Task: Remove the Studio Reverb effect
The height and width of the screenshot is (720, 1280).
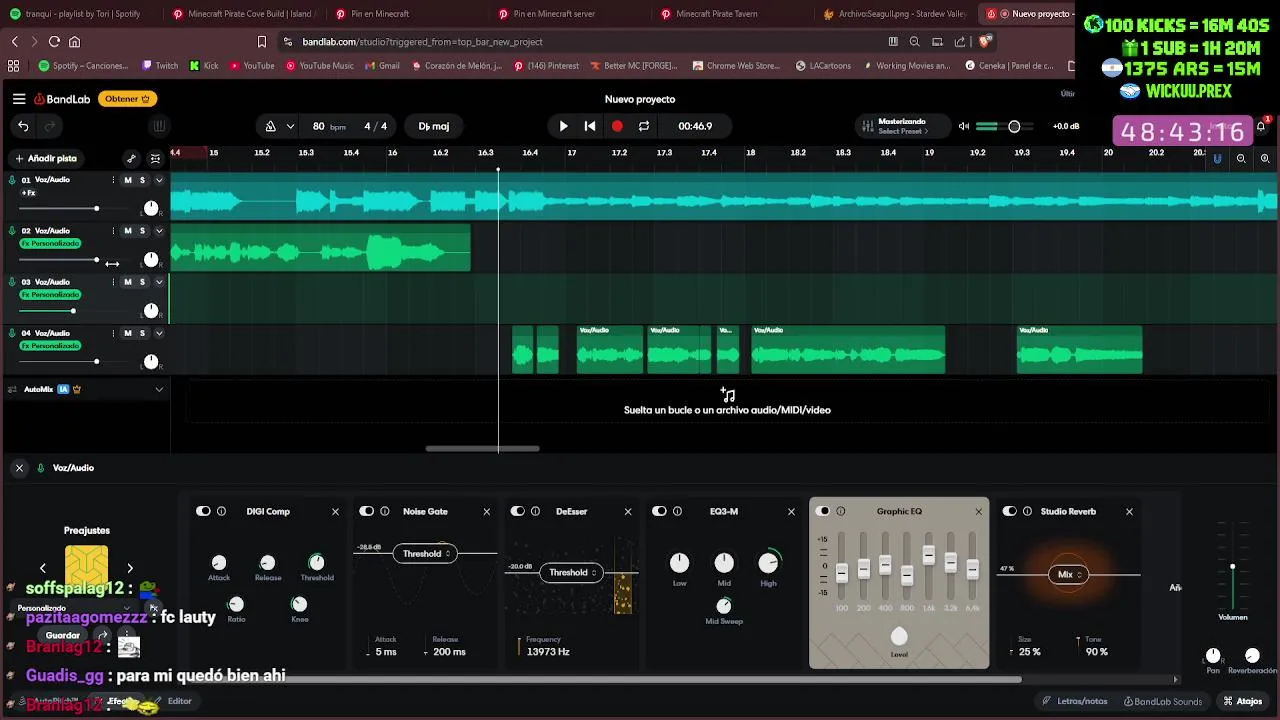Action: click(x=1129, y=511)
